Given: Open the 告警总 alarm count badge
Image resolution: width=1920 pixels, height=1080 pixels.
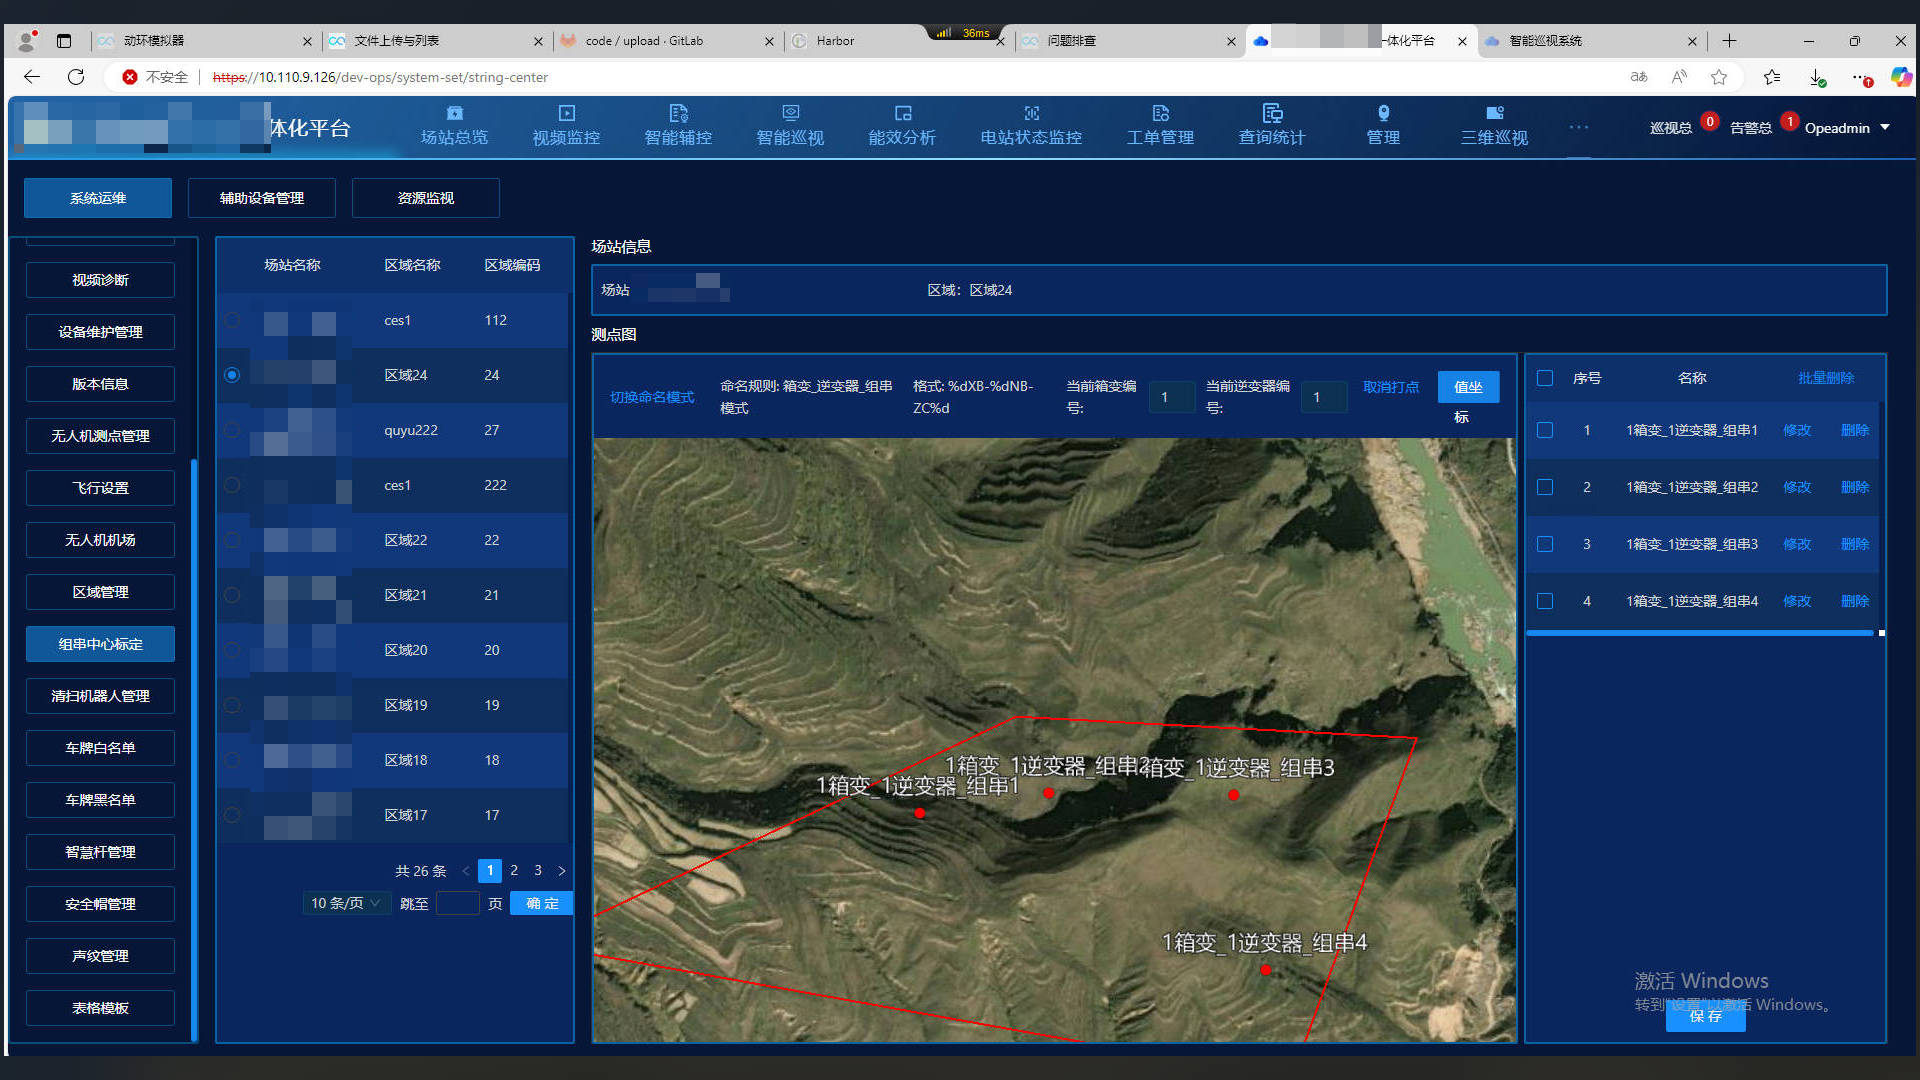Looking at the screenshot, I should point(1790,121).
